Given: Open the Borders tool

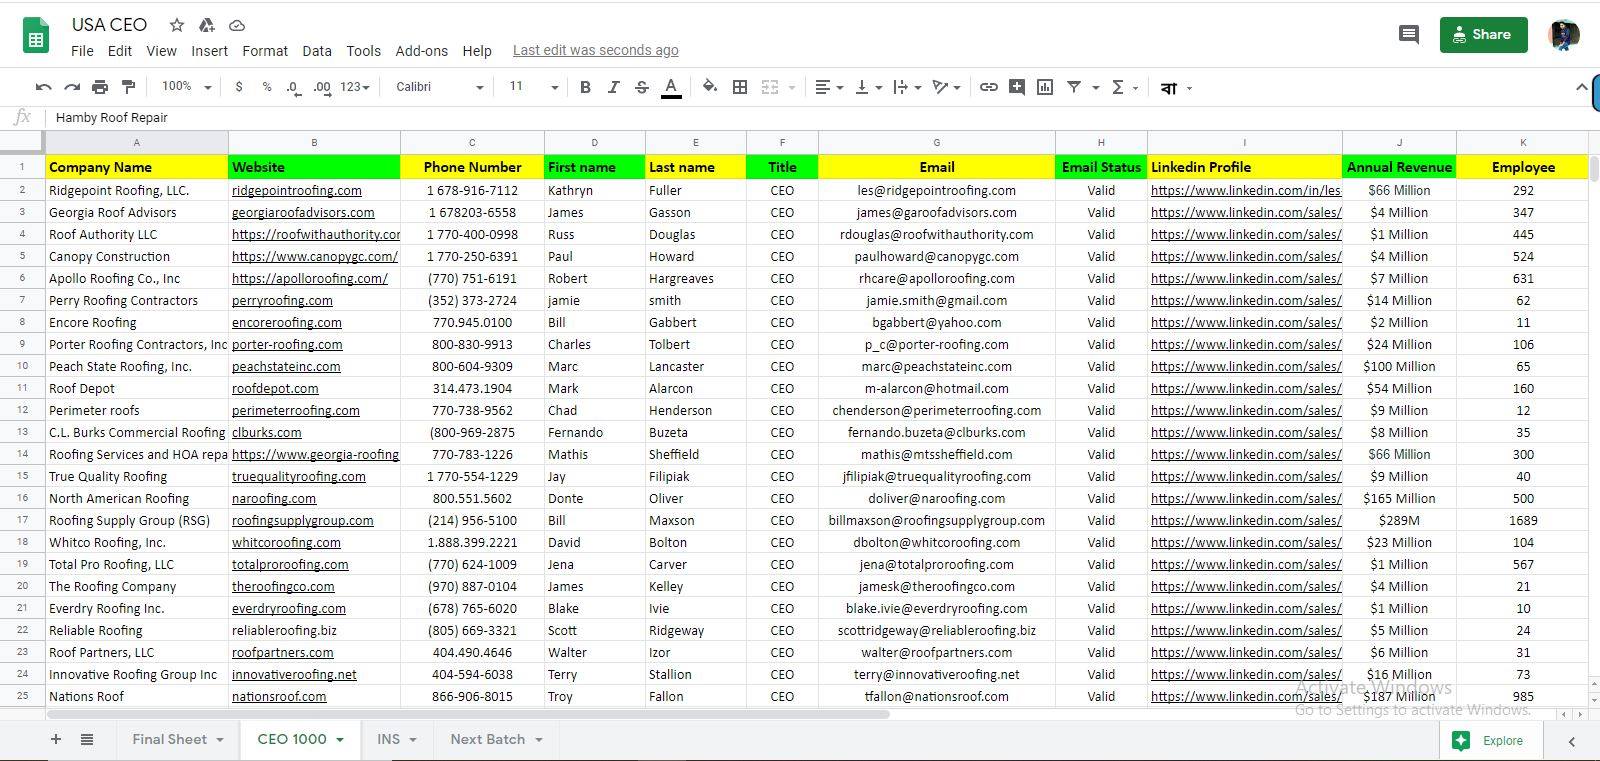Looking at the screenshot, I should pyautogui.click(x=740, y=87).
